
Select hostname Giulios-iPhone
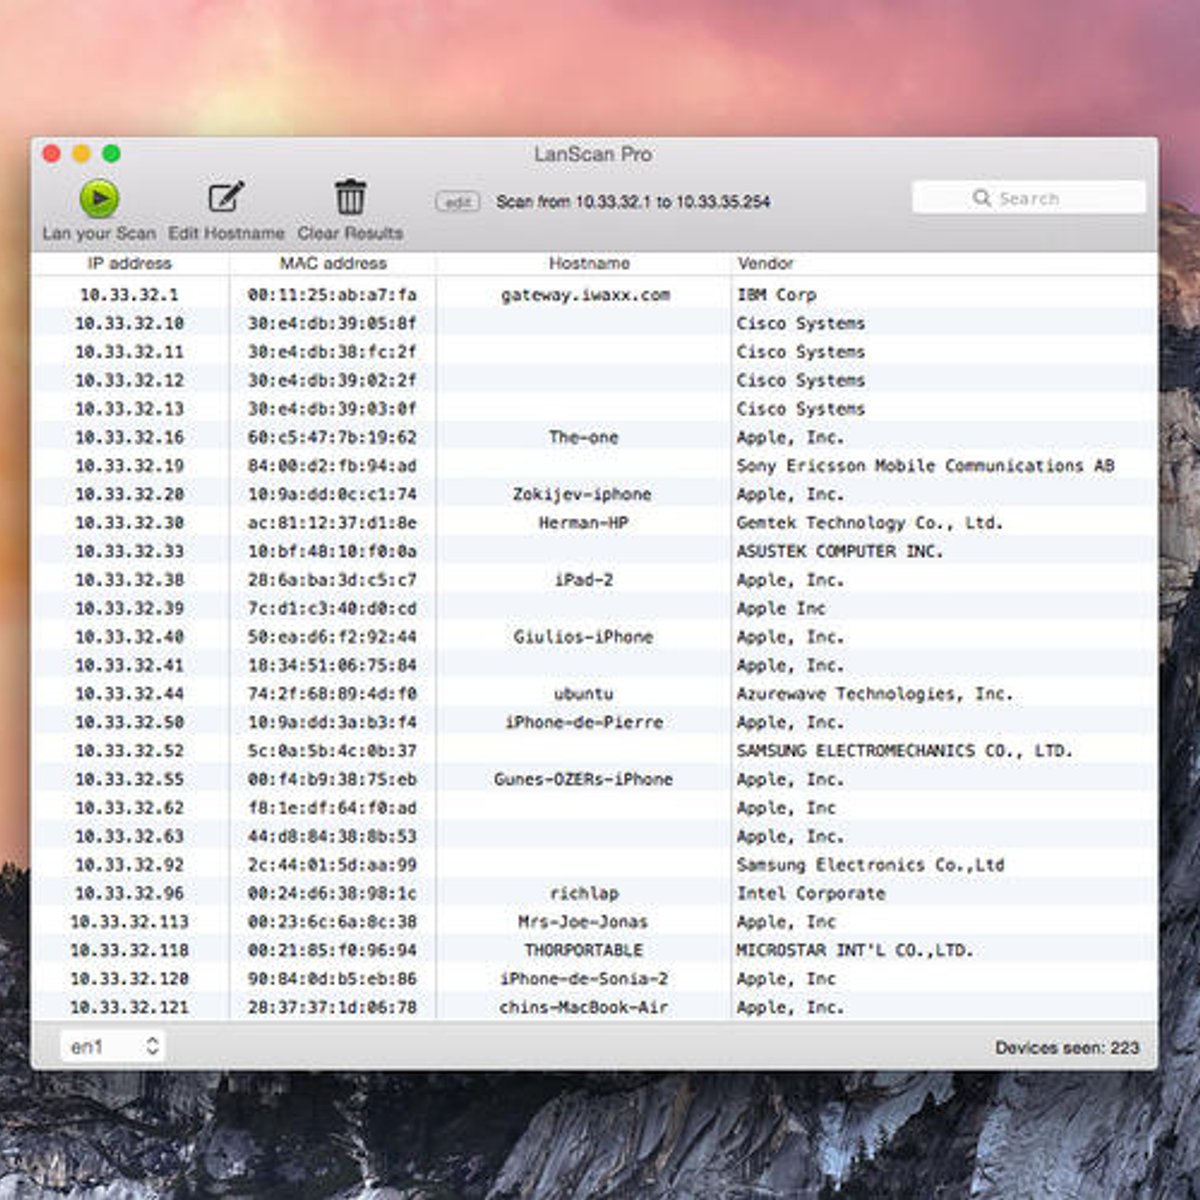583,637
